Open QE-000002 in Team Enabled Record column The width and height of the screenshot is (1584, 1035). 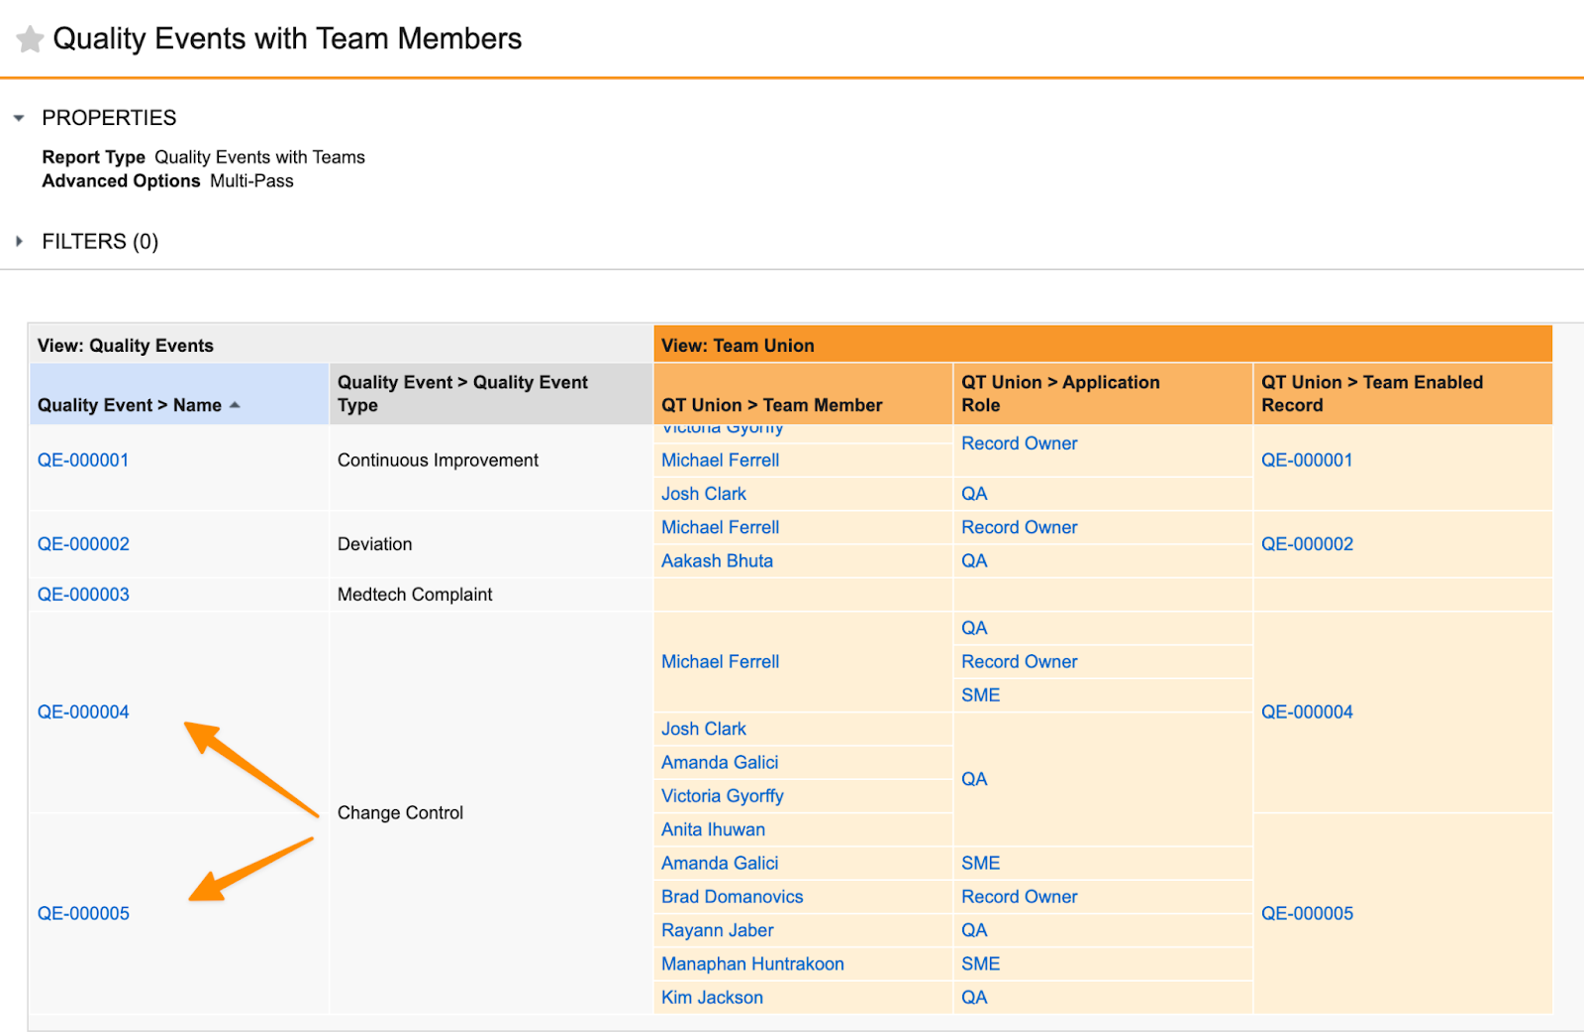pos(1307,544)
